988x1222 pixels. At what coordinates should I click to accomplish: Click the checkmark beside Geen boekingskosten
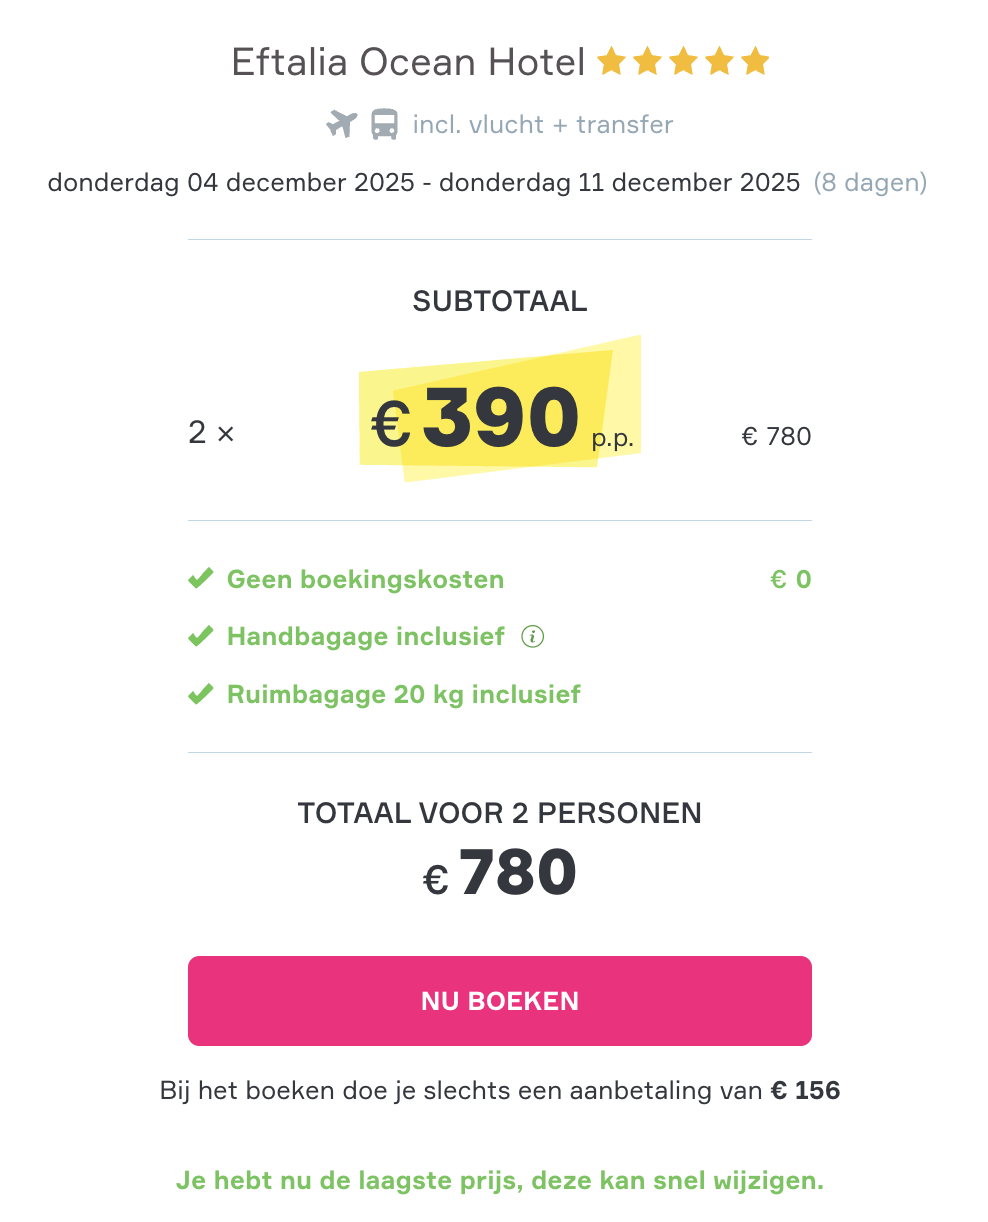click(x=201, y=579)
